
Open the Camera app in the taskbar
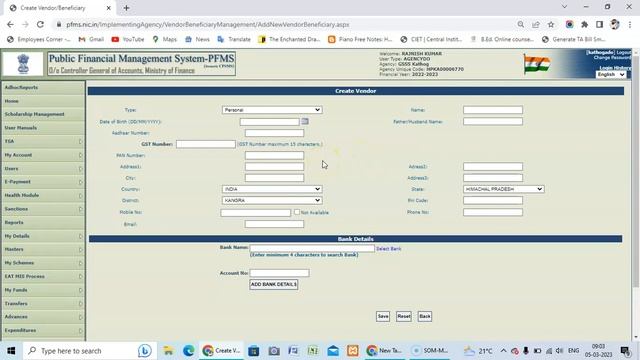274,351
